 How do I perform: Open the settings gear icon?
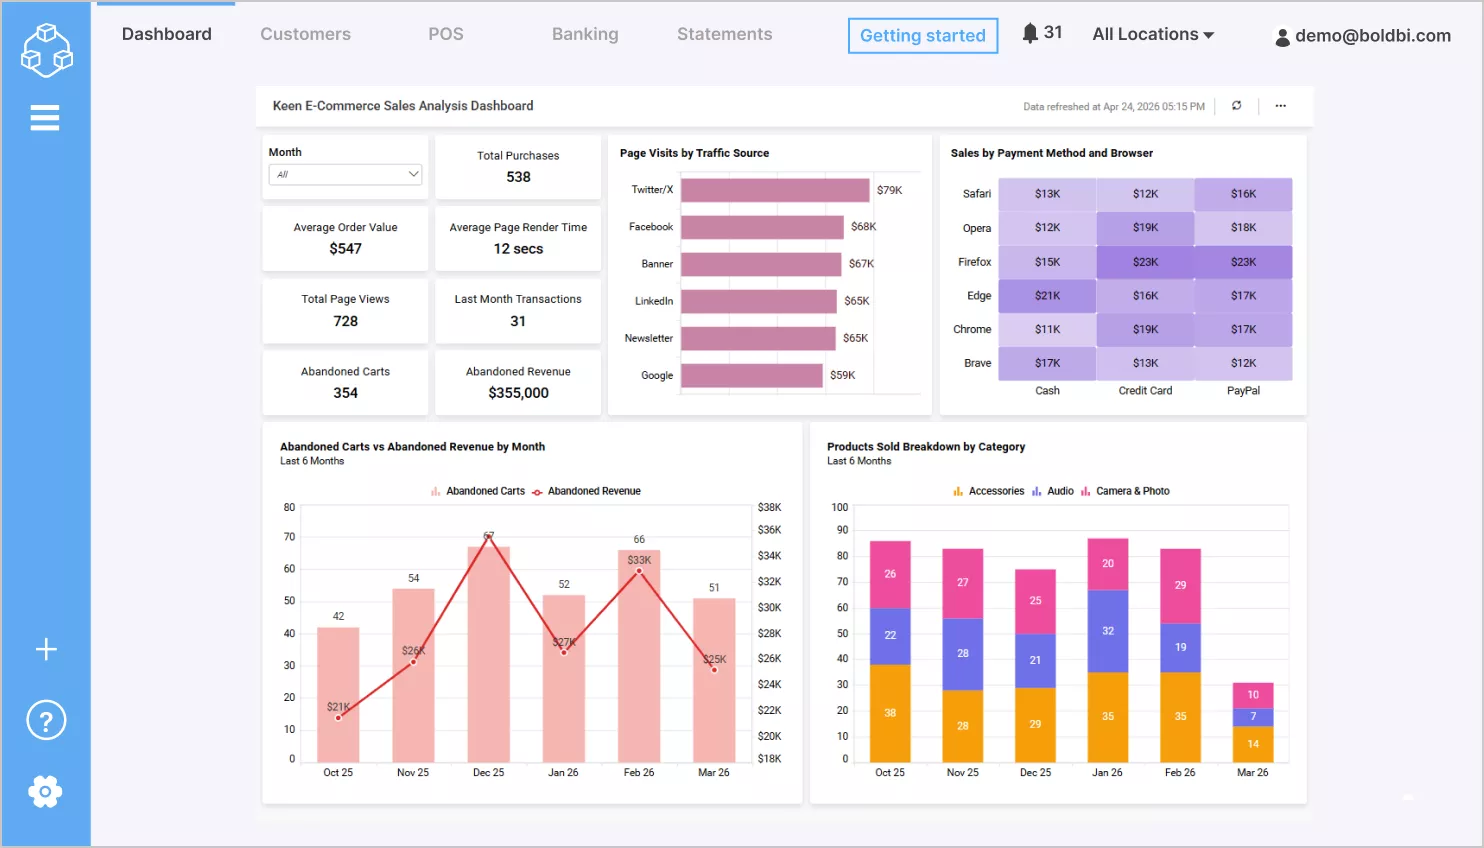click(45, 792)
